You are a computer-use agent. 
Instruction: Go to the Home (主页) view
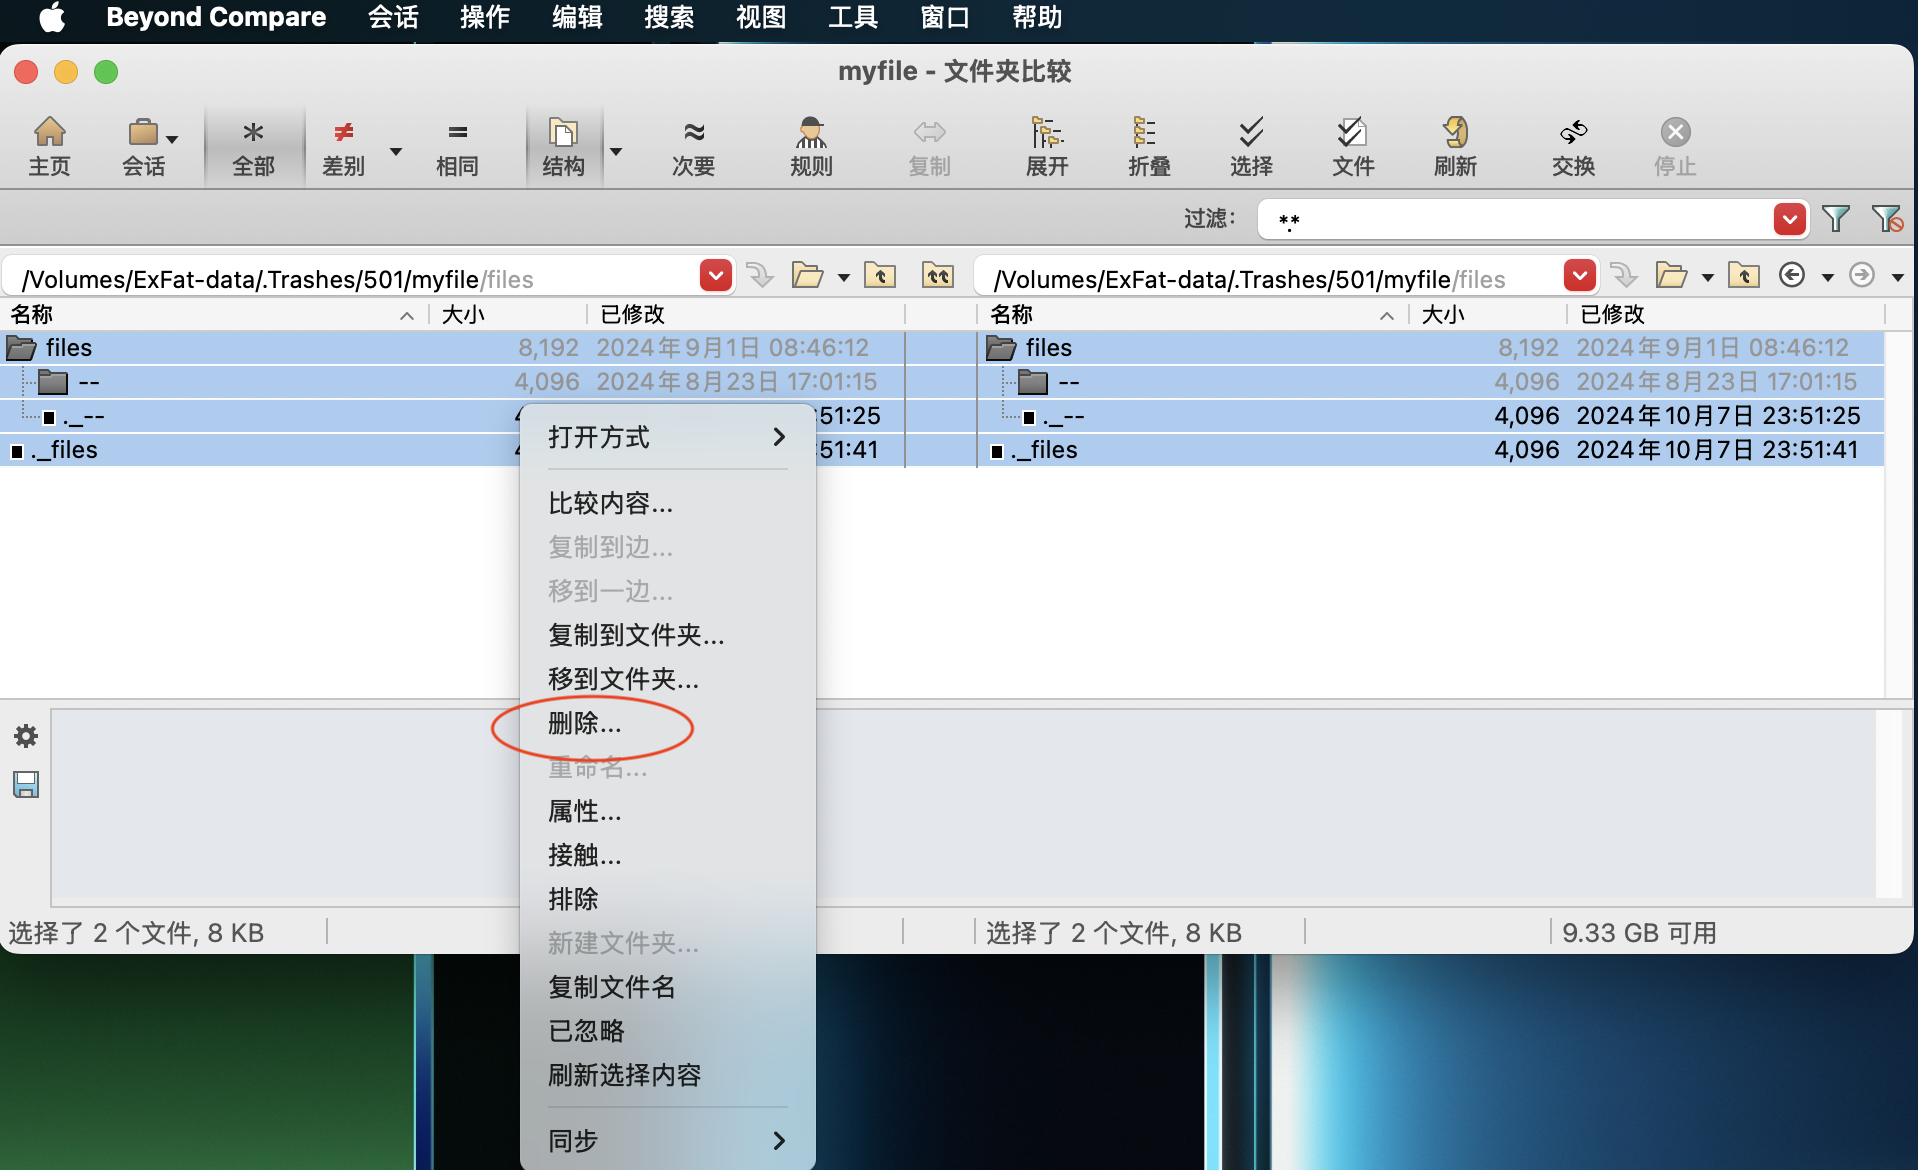49,146
